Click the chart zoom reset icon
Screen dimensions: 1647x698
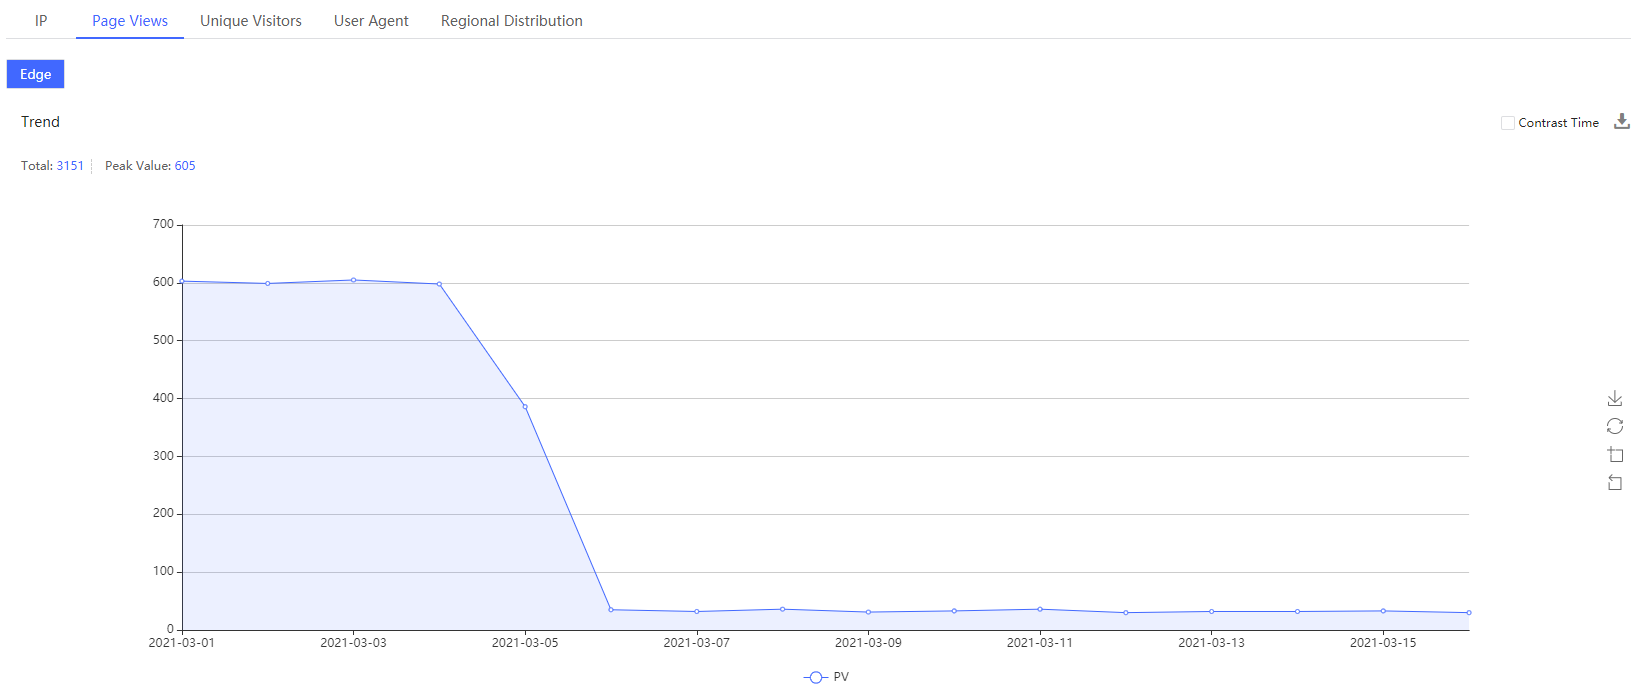(1615, 483)
